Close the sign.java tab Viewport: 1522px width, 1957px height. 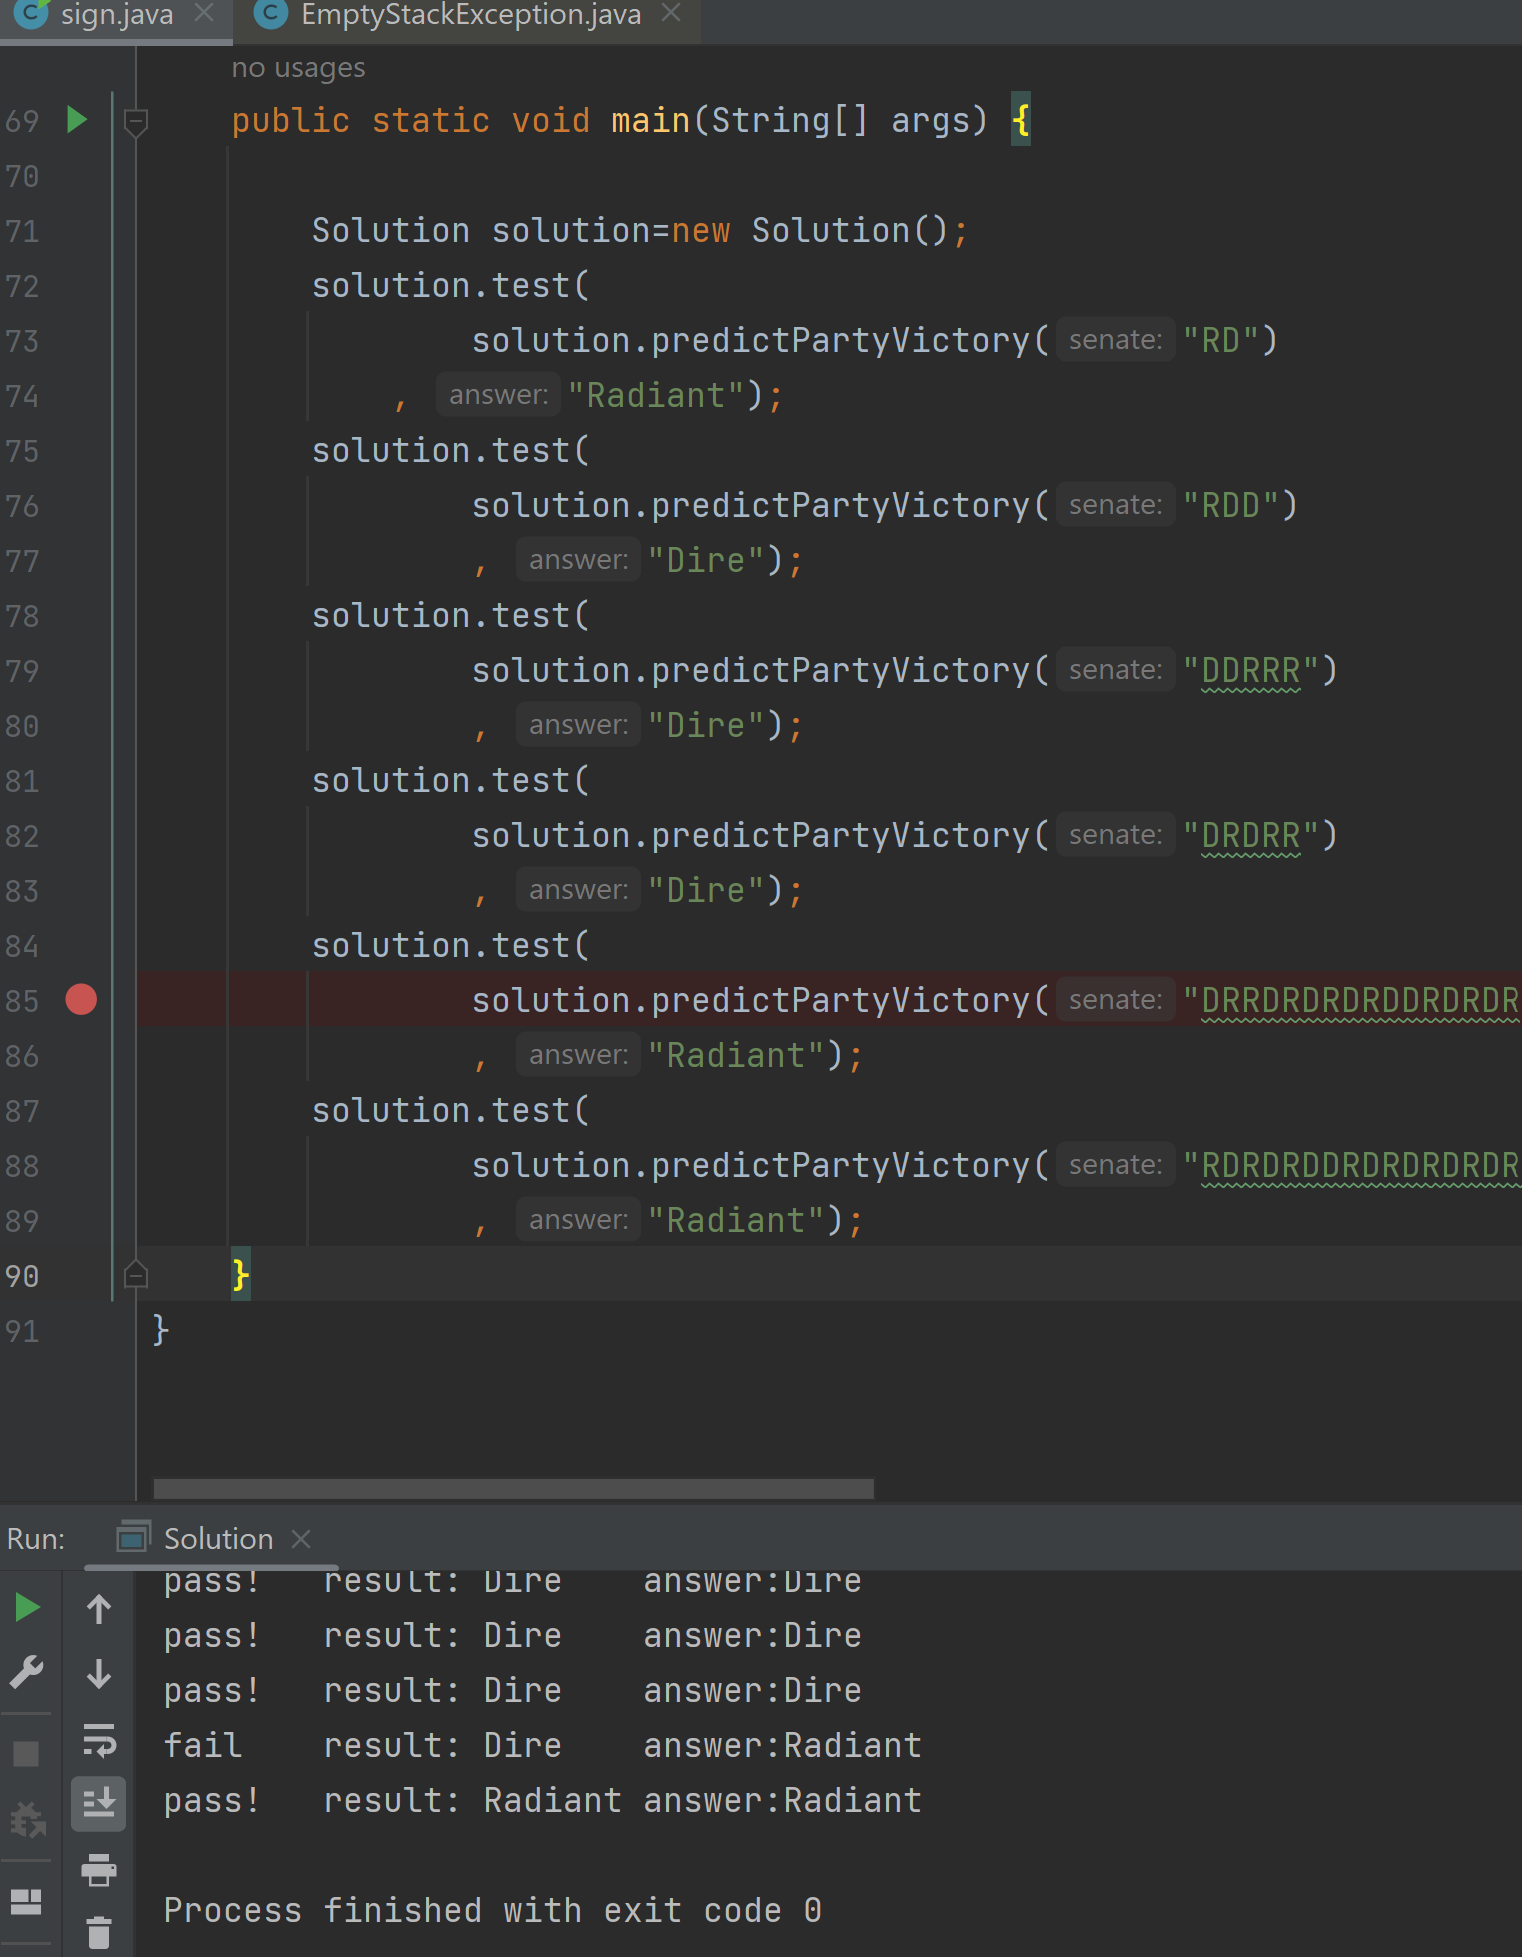point(204,13)
